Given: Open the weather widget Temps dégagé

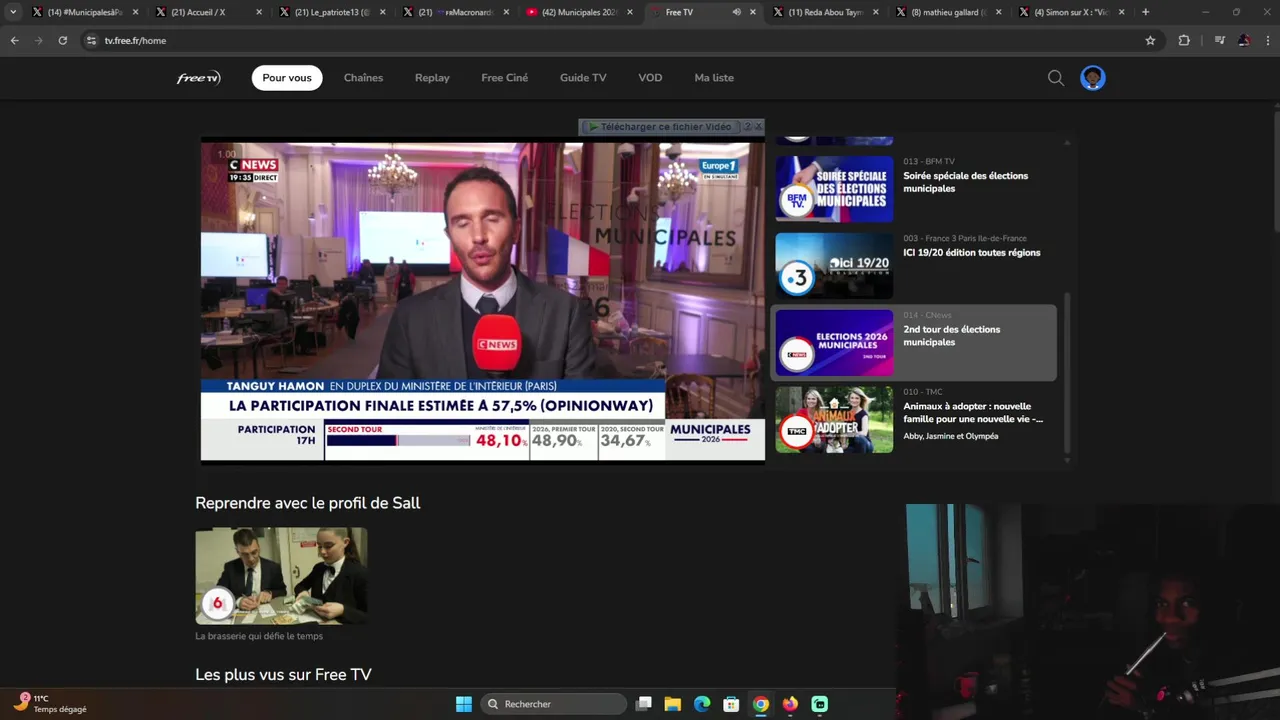Looking at the screenshot, I should coord(50,703).
